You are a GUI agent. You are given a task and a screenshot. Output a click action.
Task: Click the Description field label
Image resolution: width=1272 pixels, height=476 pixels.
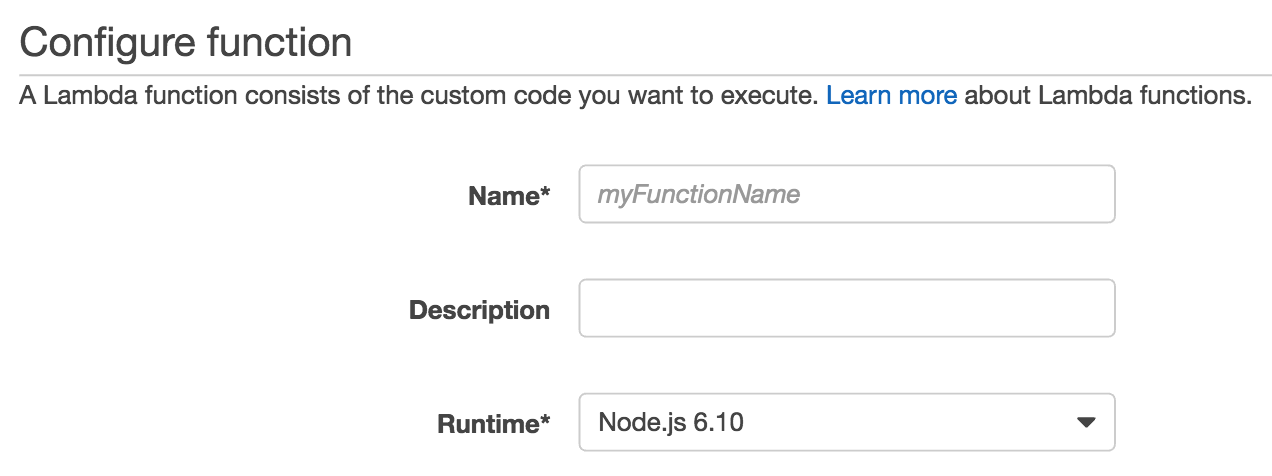click(x=480, y=310)
